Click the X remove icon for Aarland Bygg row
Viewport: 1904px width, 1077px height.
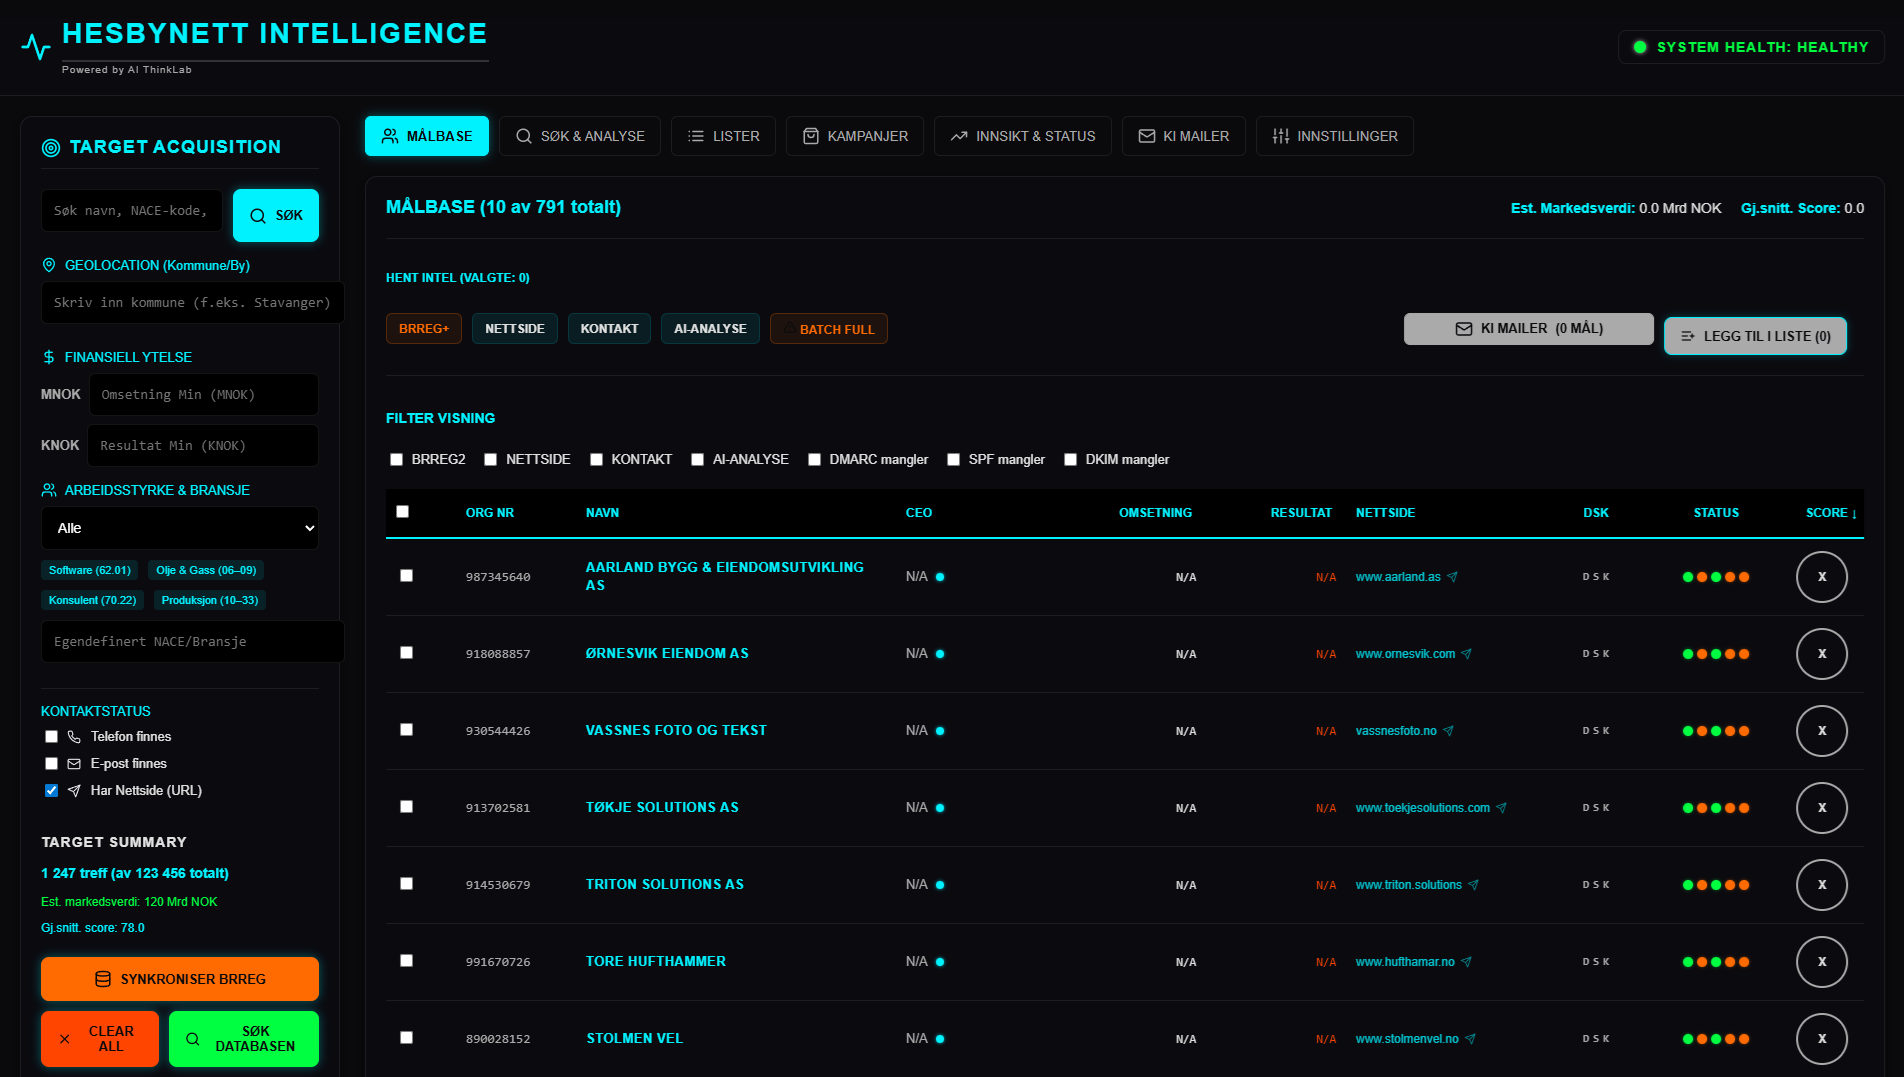click(x=1821, y=577)
